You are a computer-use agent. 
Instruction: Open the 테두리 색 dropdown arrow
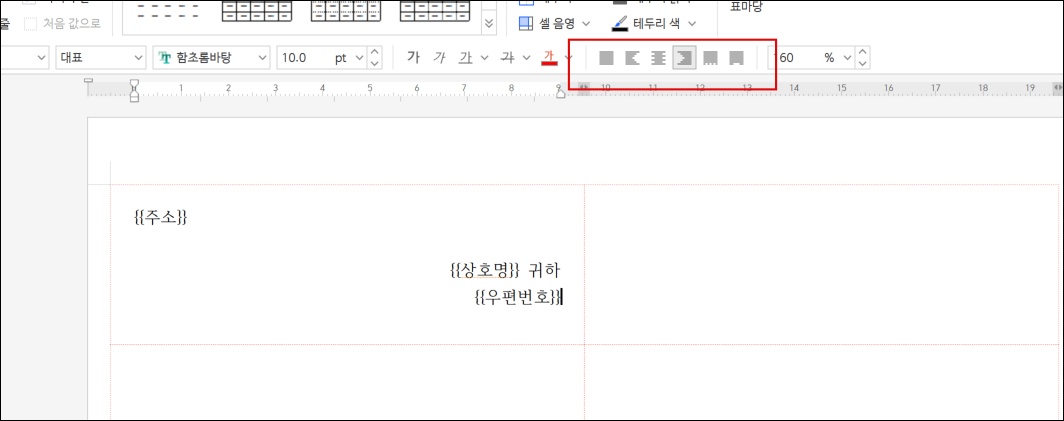click(691, 24)
